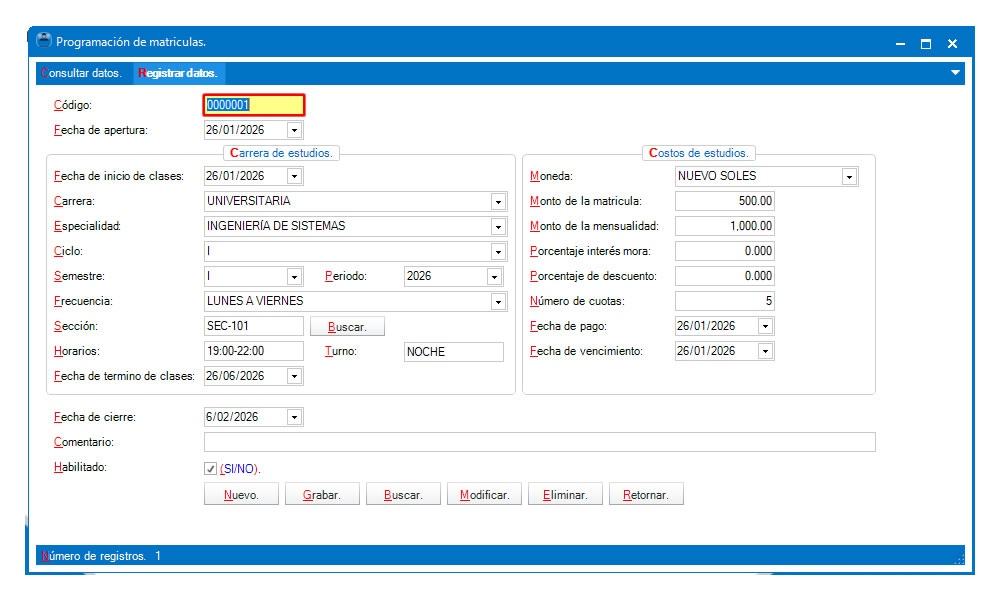Click the Comentario text field
The width and height of the screenshot is (1000, 600).
point(540,442)
